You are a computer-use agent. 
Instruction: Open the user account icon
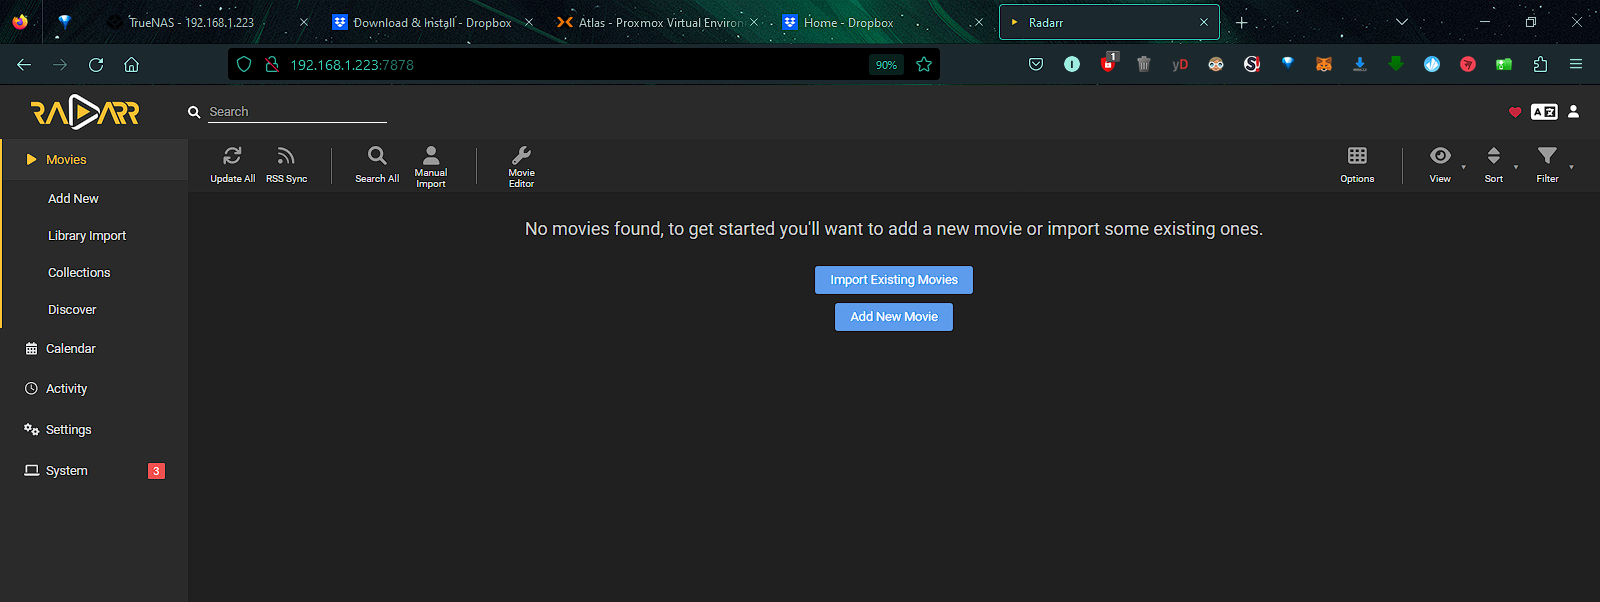(1573, 112)
